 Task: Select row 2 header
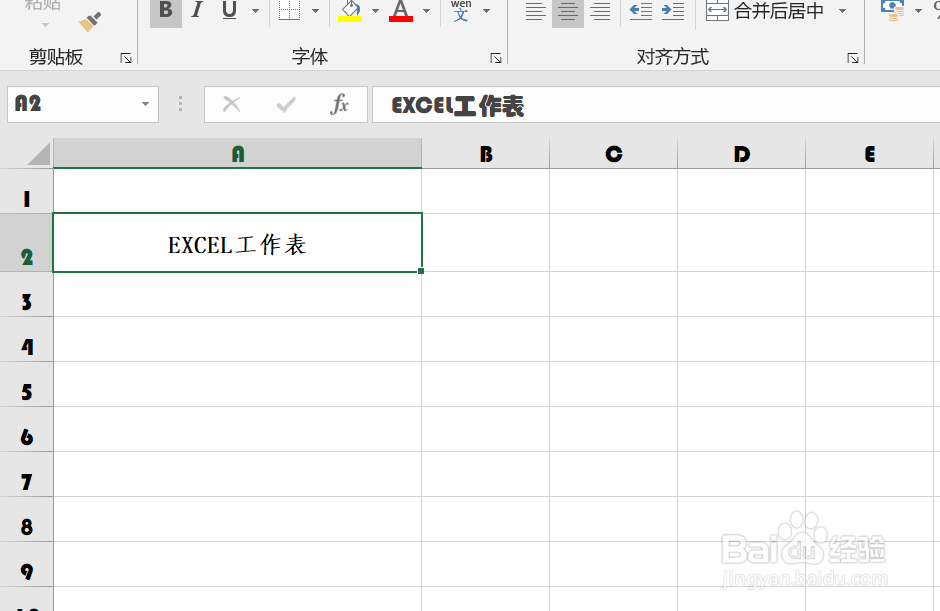click(x=26, y=243)
